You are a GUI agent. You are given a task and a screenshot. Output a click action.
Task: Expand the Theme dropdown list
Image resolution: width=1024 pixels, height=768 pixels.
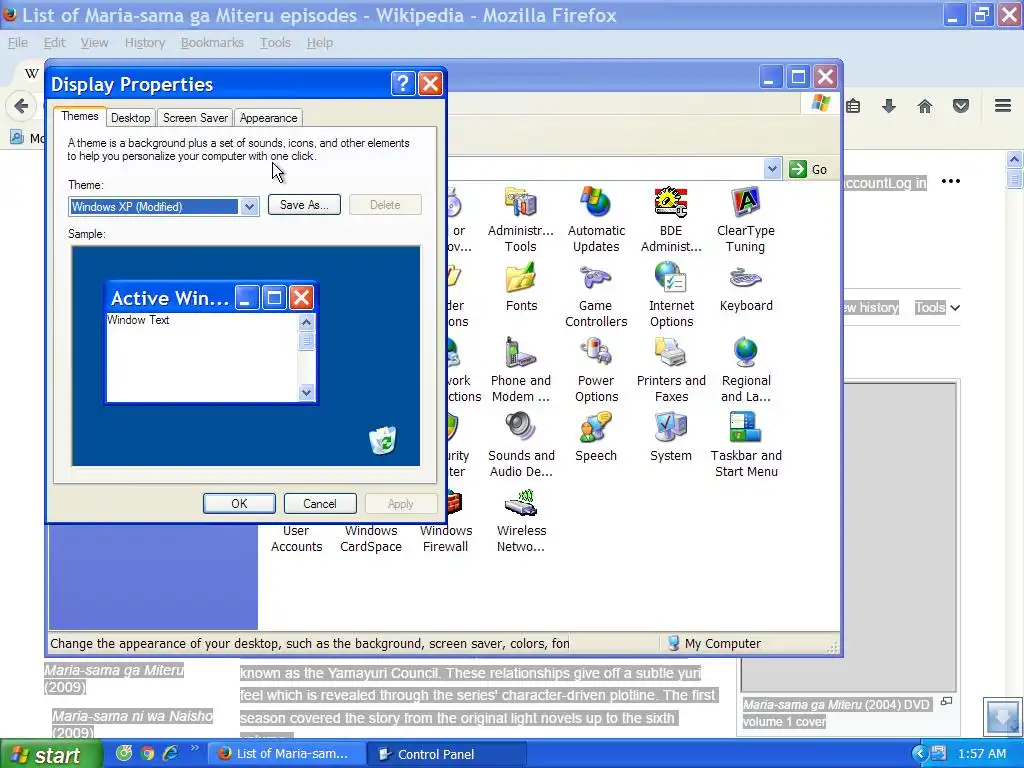[249, 207]
